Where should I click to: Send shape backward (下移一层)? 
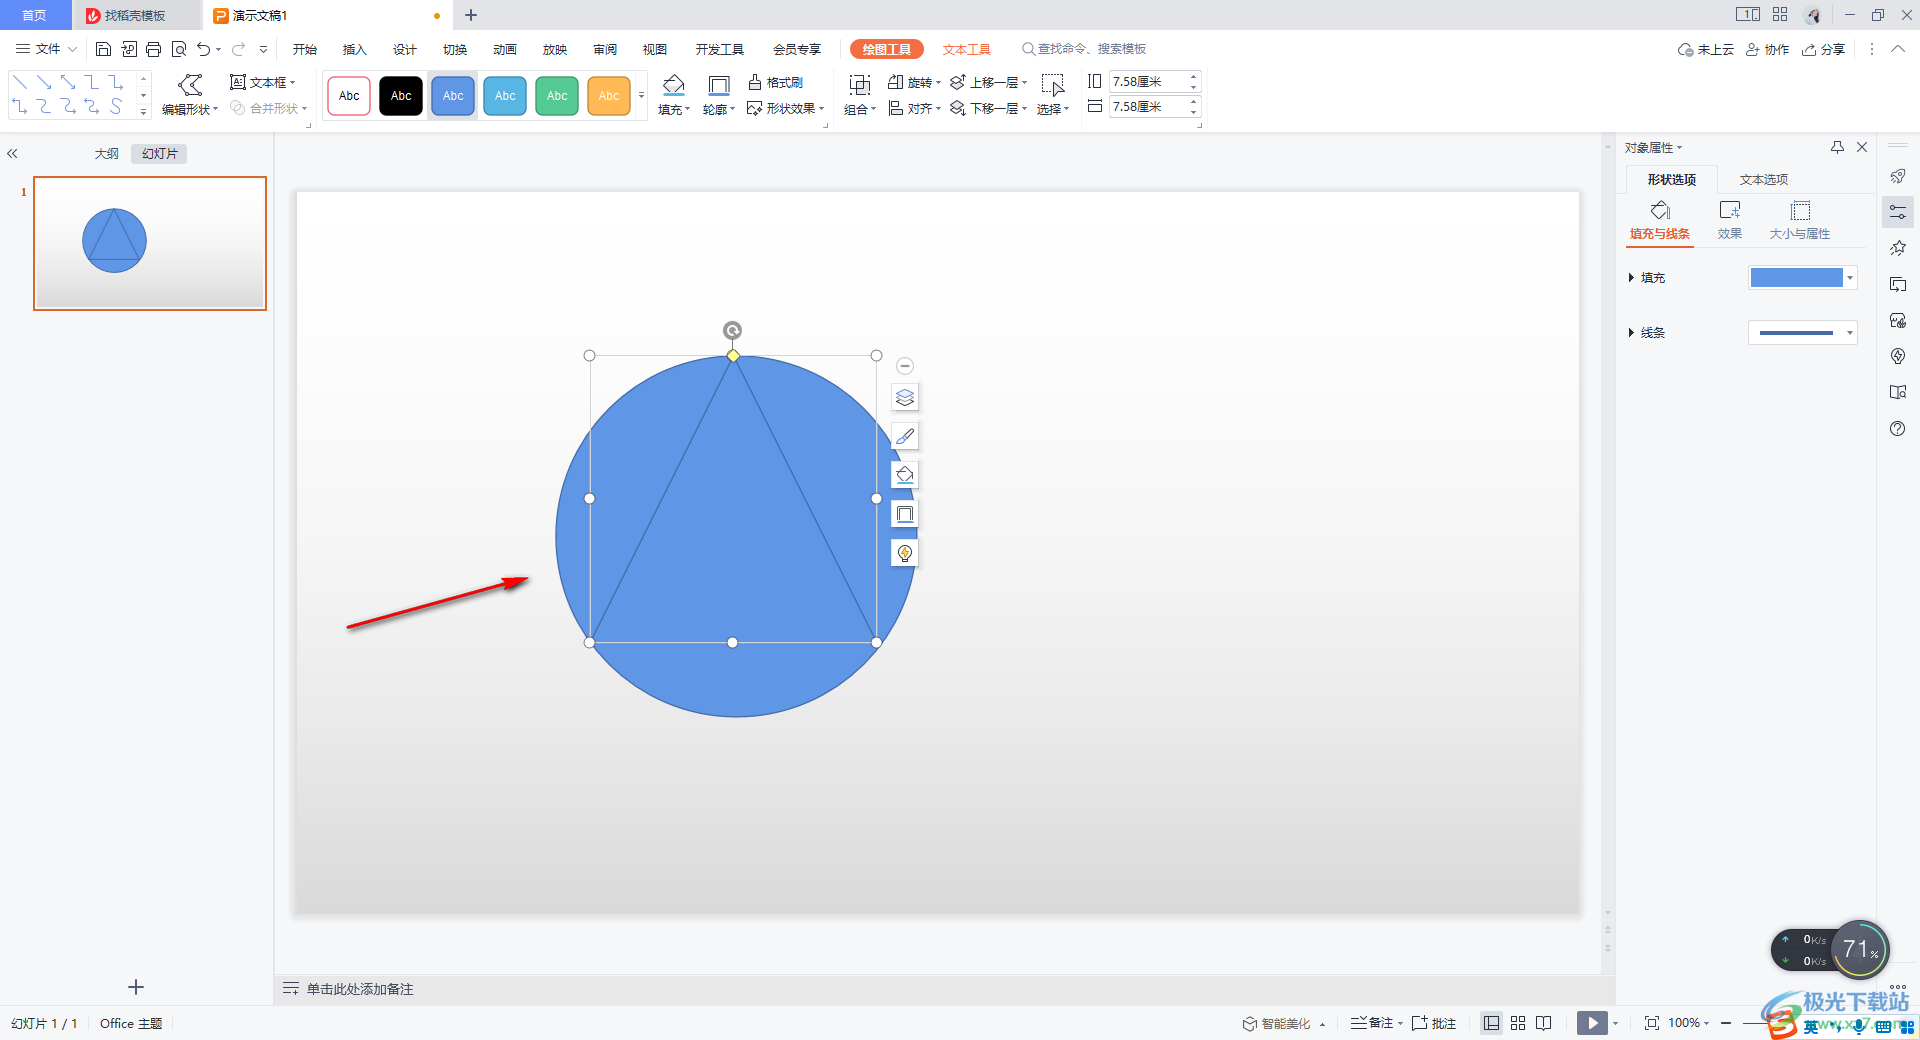tap(988, 108)
